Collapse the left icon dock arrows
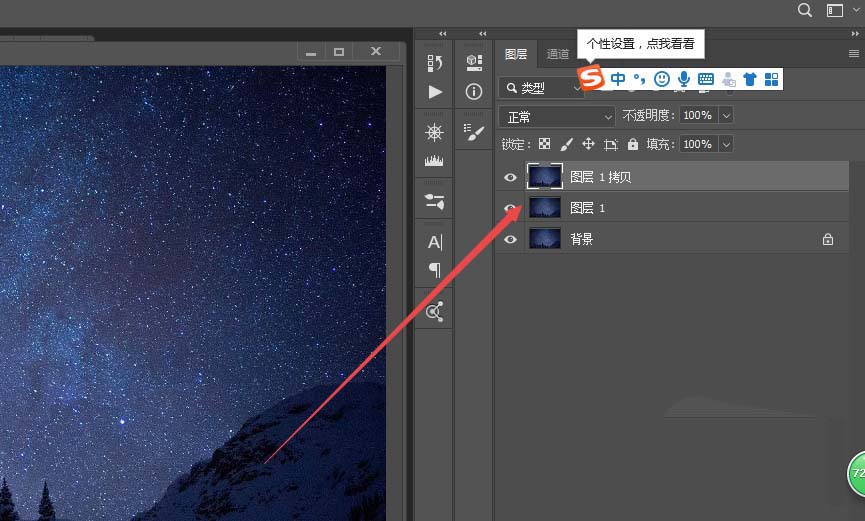This screenshot has width=865, height=521. [x=442, y=34]
